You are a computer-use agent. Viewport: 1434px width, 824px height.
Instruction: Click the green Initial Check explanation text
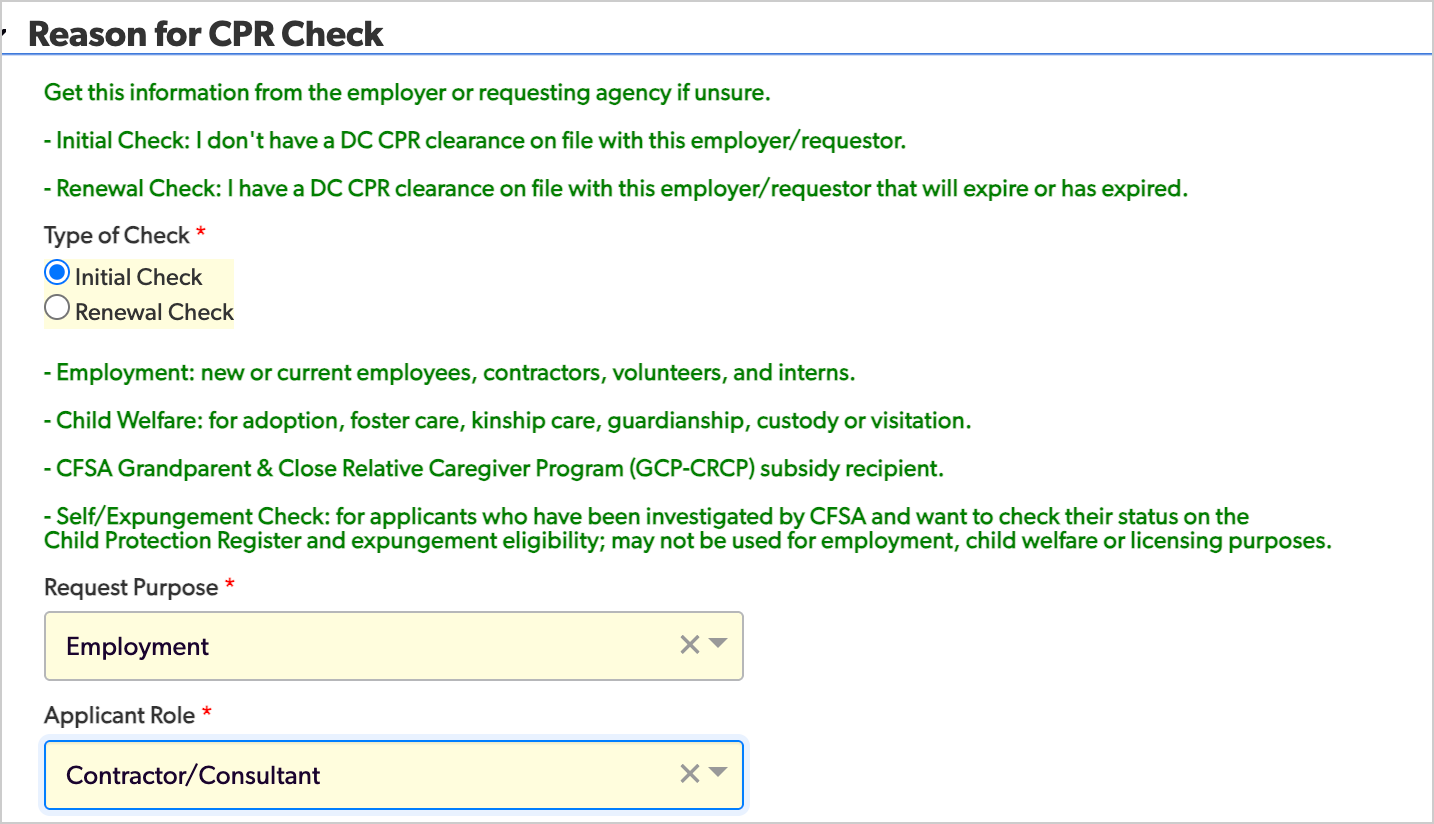475,141
